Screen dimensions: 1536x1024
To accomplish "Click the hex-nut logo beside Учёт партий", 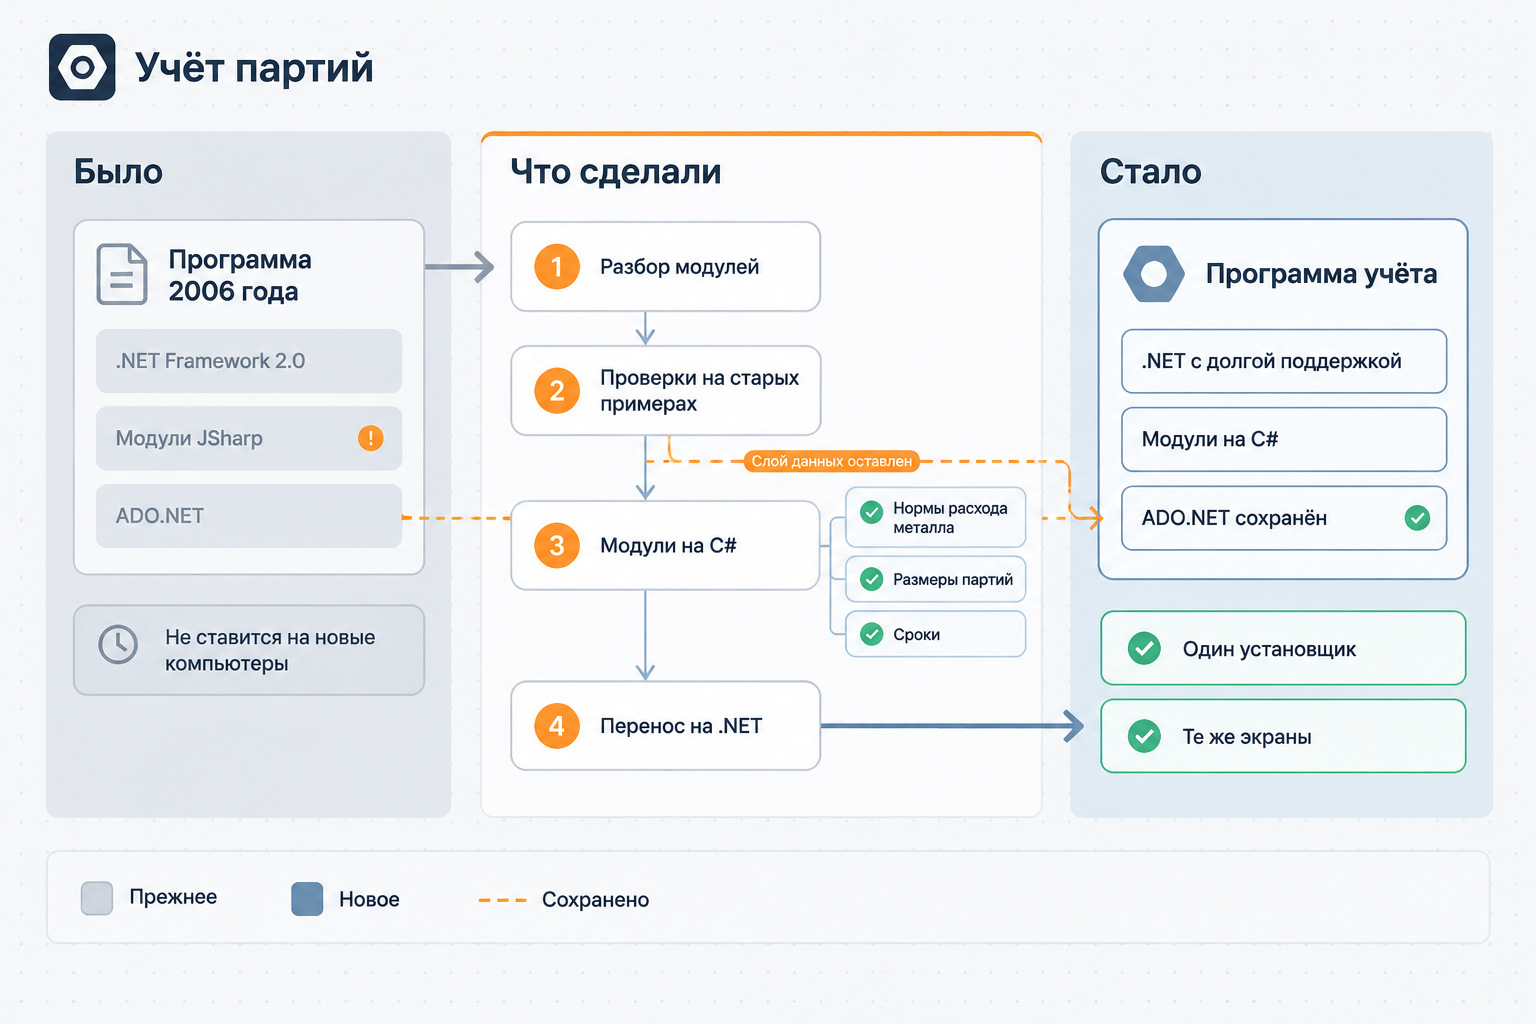I will pyautogui.click(x=82, y=67).
